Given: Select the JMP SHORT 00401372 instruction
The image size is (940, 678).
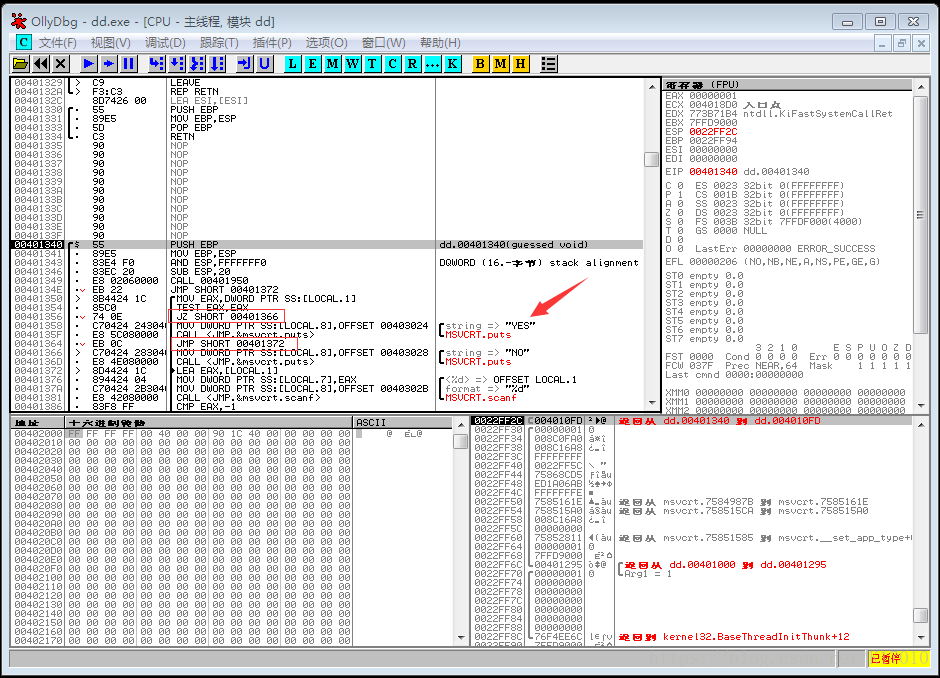Looking at the screenshot, I should 230,343.
